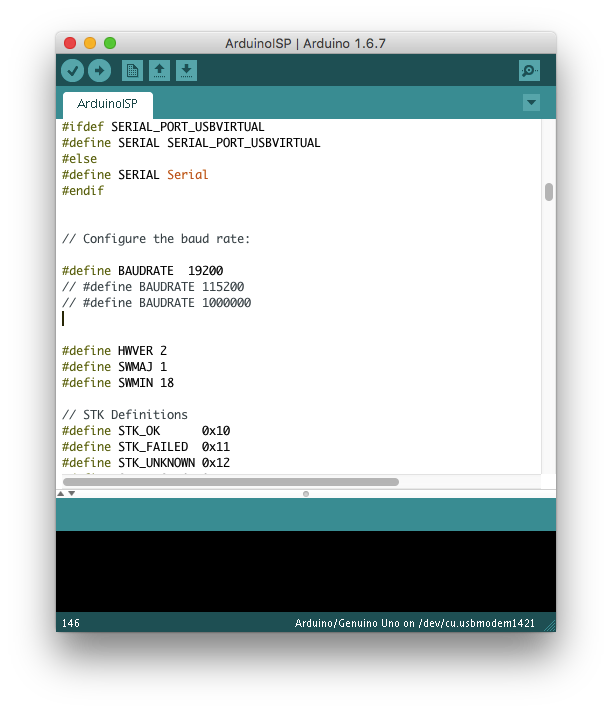Click 'Arduino/Genuino Uno on /dev/cu.usbmodem1421' status

[x=415, y=623]
